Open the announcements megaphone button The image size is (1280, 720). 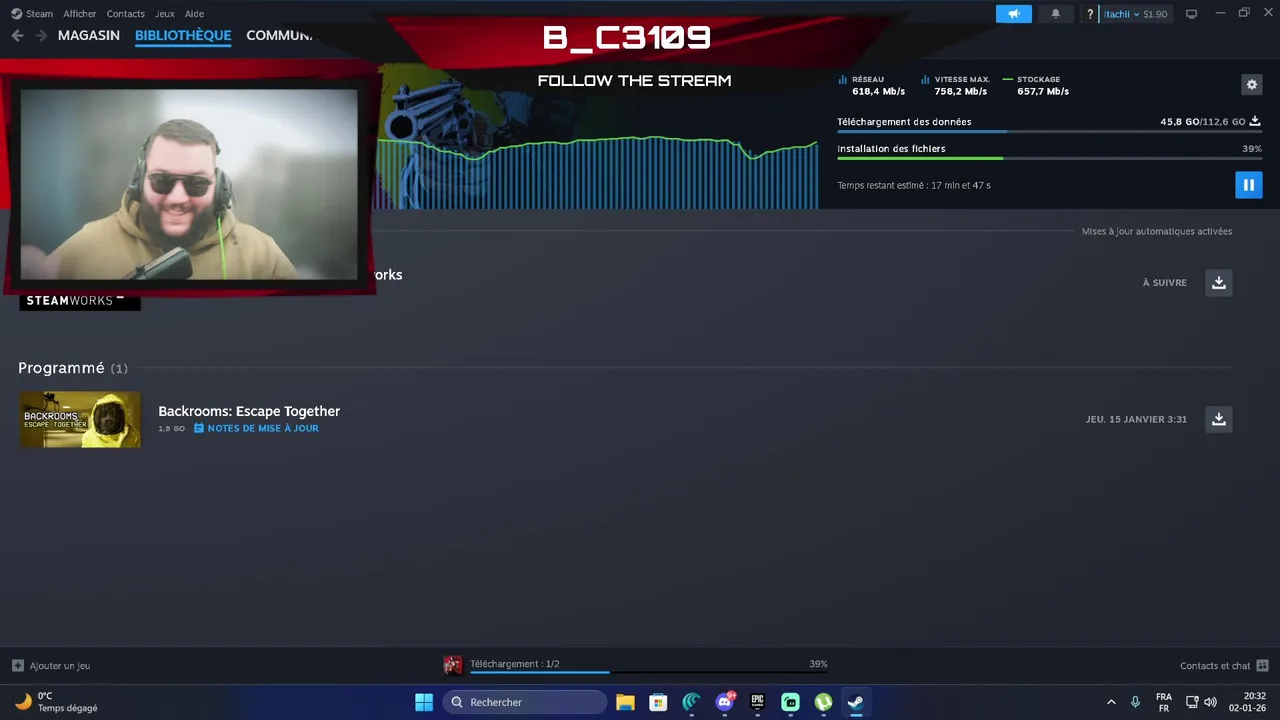coord(1013,14)
